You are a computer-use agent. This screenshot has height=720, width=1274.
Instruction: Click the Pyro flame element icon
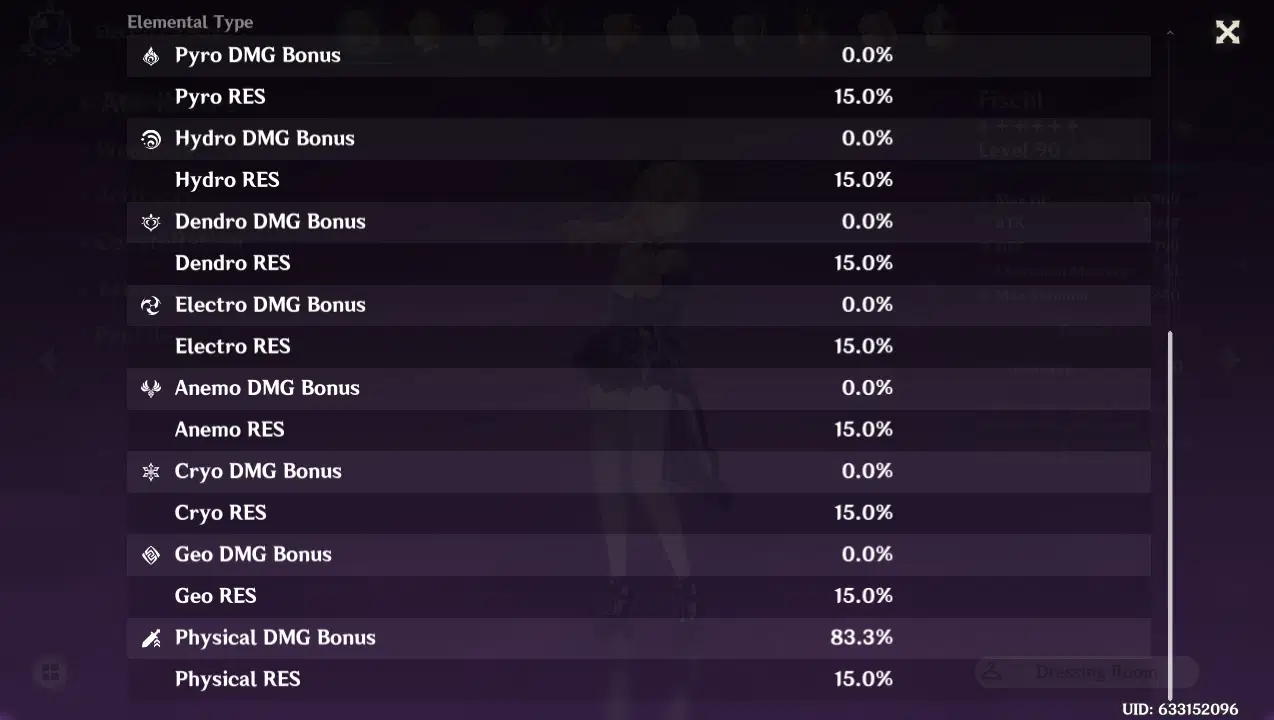pos(150,55)
